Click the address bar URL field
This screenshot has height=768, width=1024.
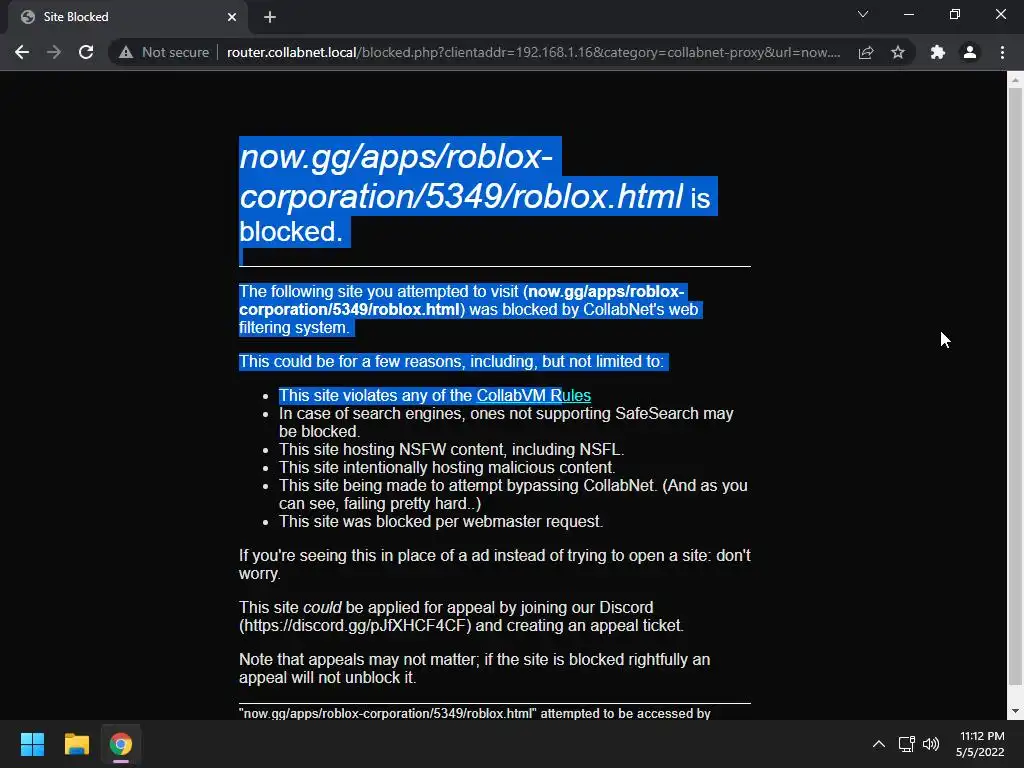534,52
